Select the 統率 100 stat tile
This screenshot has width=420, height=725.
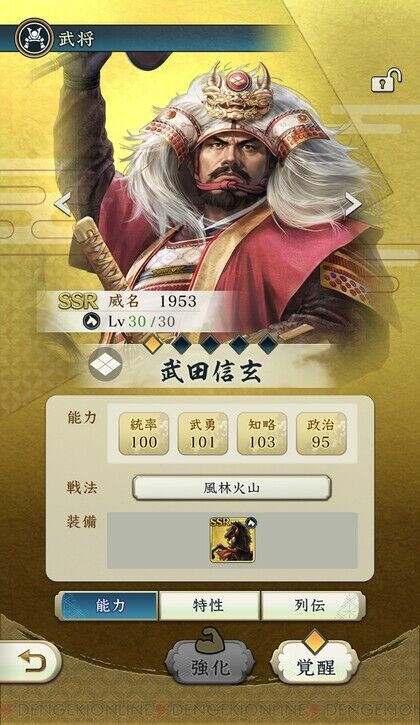coord(144,434)
